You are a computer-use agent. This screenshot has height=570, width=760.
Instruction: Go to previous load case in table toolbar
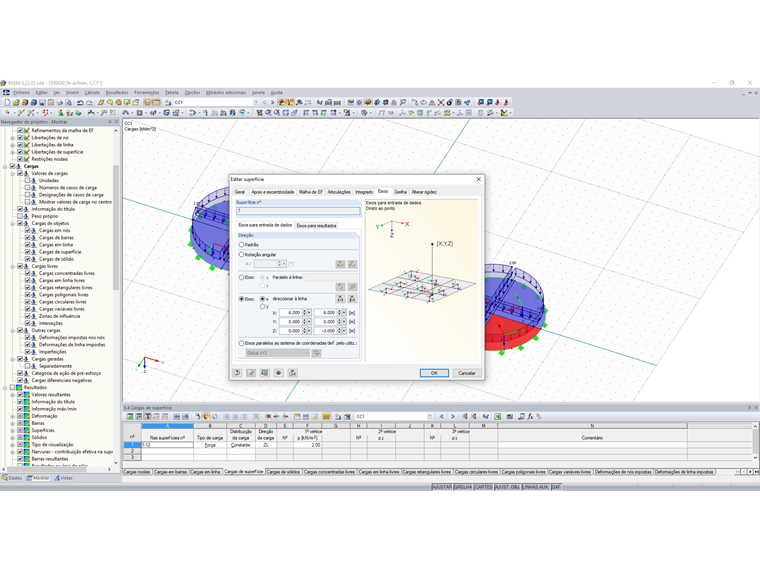point(442,416)
